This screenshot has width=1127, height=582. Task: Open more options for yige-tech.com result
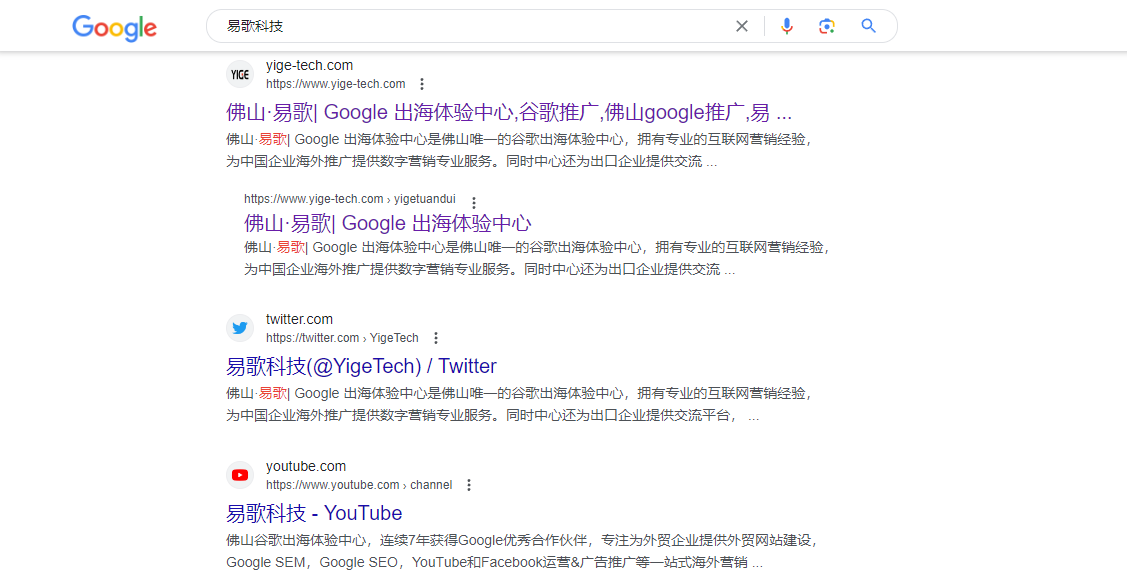click(422, 84)
